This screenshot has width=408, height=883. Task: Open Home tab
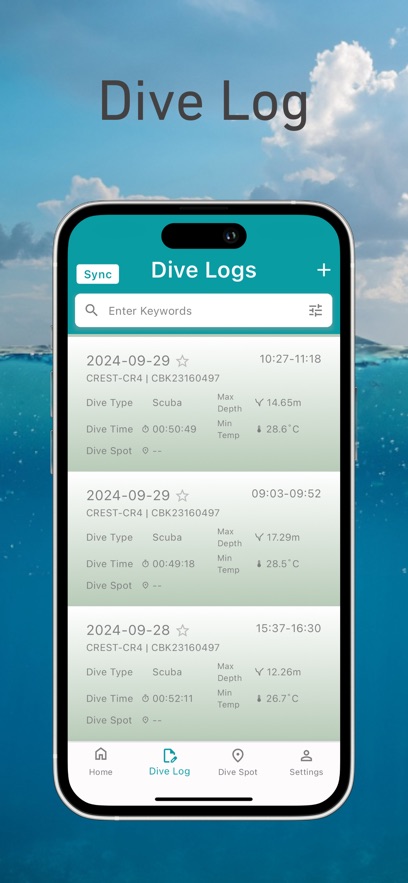[101, 762]
